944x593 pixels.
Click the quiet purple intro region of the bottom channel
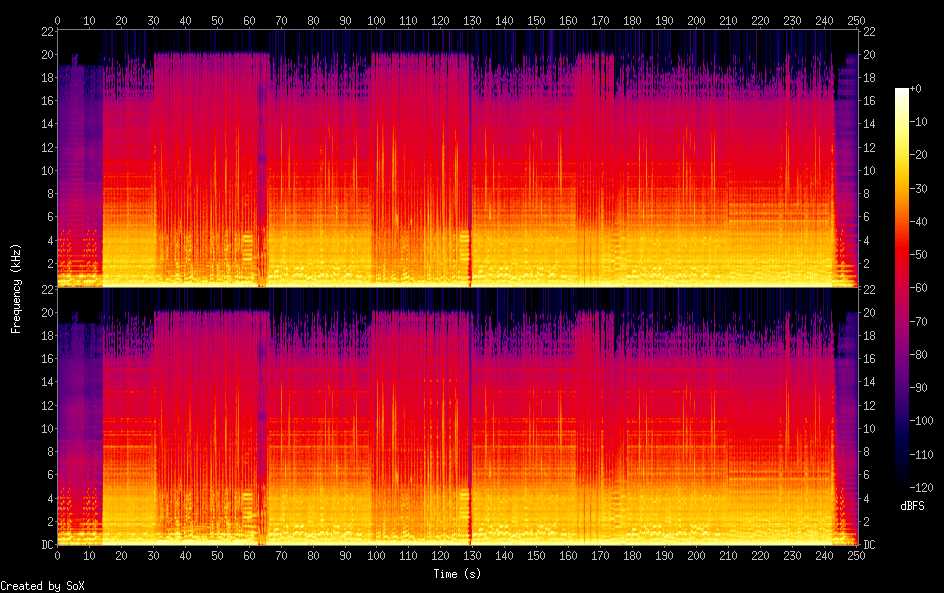(x=80, y=420)
